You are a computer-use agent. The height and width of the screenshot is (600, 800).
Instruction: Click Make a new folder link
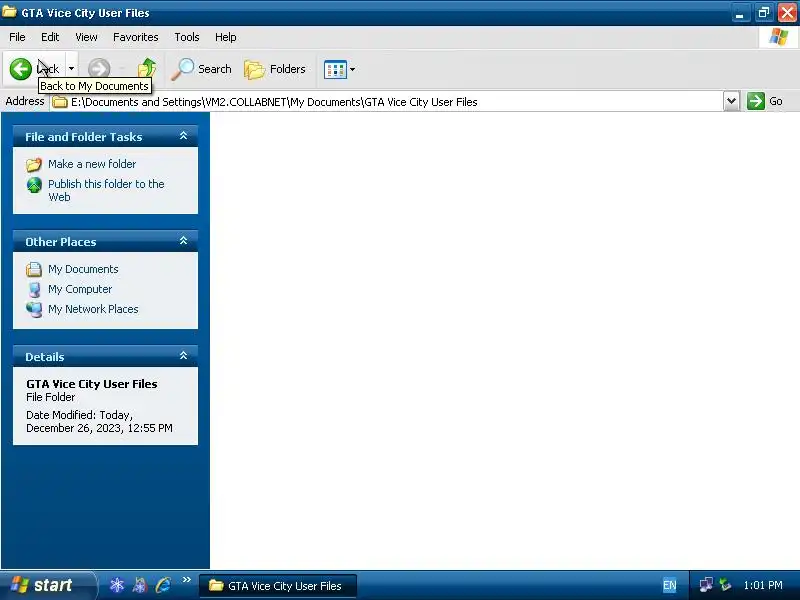click(92, 164)
